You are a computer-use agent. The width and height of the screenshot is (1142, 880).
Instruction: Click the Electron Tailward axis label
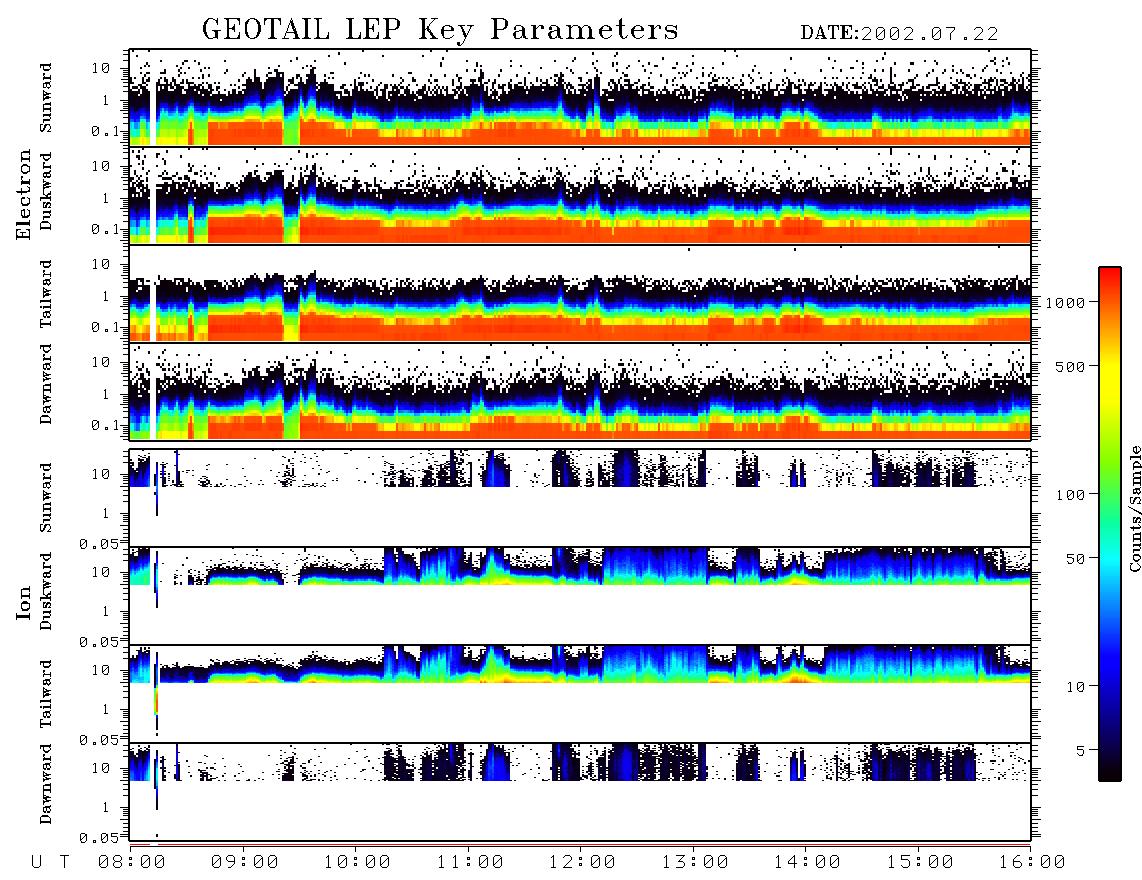pyautogui.click(x=46, y=293)
